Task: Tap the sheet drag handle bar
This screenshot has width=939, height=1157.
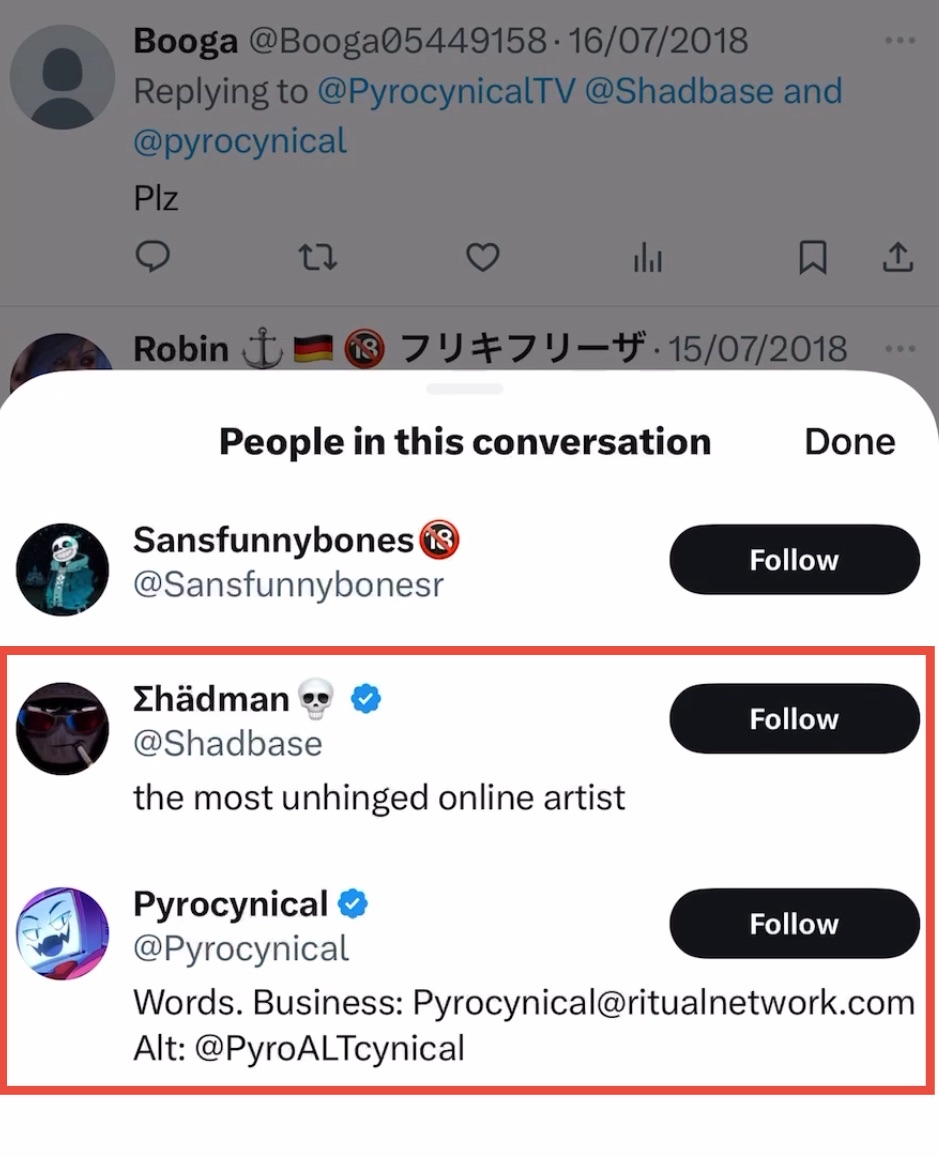Action: click(x=465, y=389)
